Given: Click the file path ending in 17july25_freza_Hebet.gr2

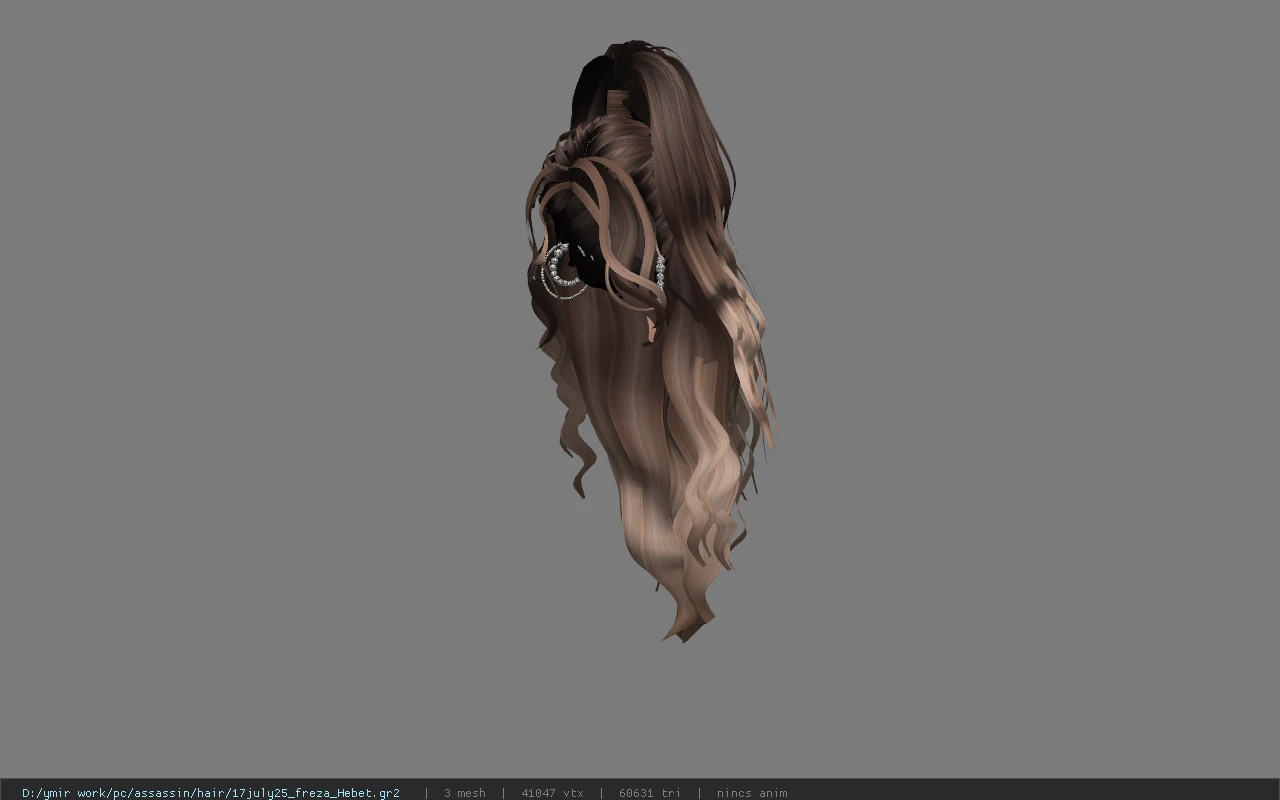Looking at the screenshot, I should [x=211, y=793].
